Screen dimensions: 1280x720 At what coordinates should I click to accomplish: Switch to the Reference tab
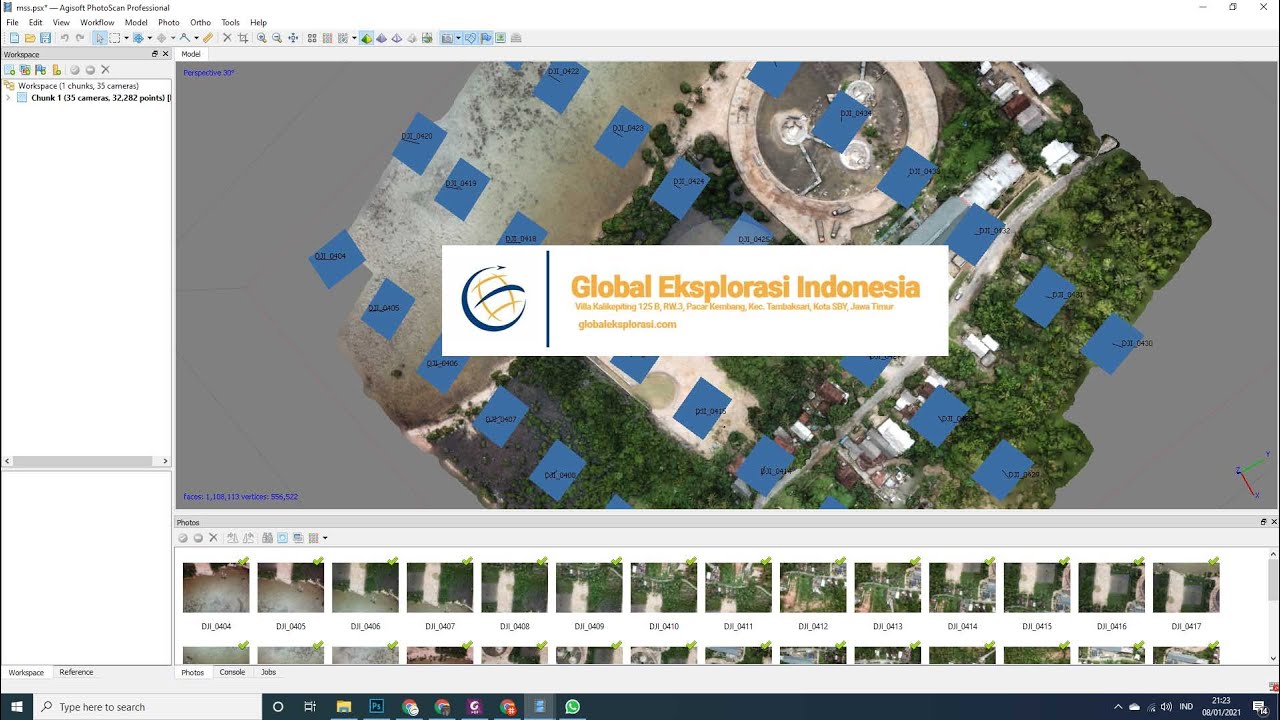(x=76, y=672)
